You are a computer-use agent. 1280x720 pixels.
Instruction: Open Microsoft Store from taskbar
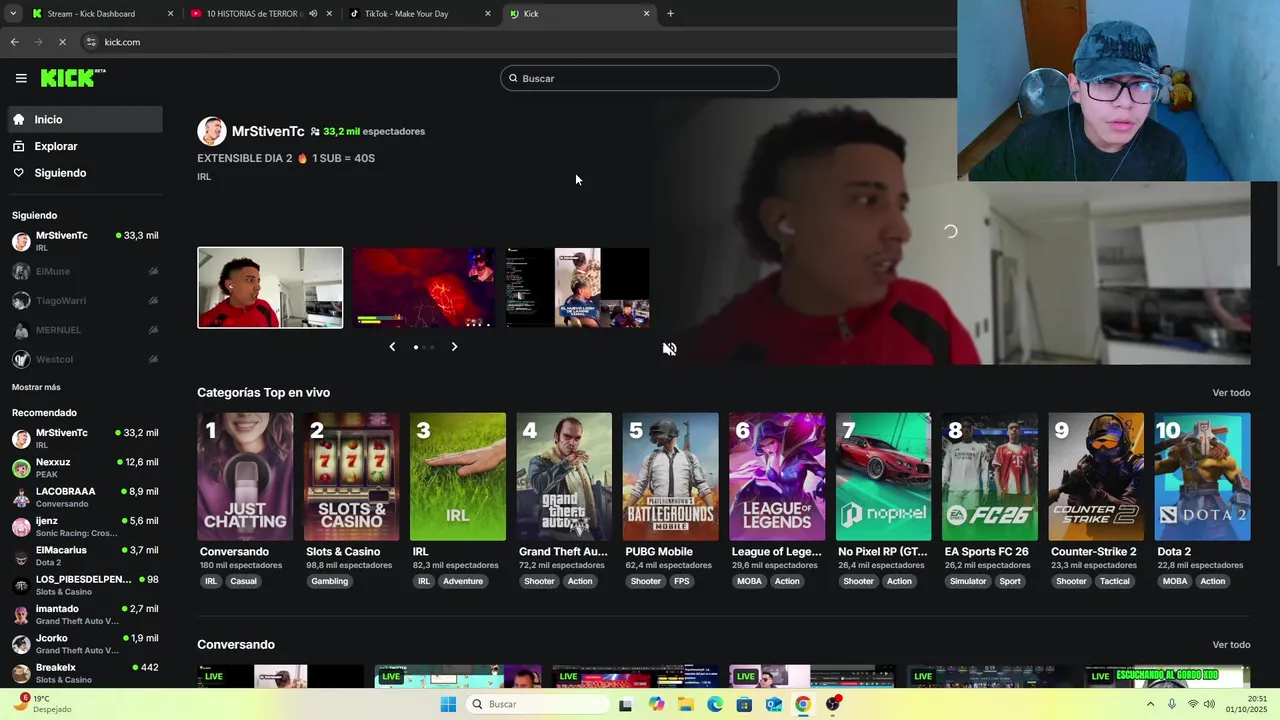744,704
